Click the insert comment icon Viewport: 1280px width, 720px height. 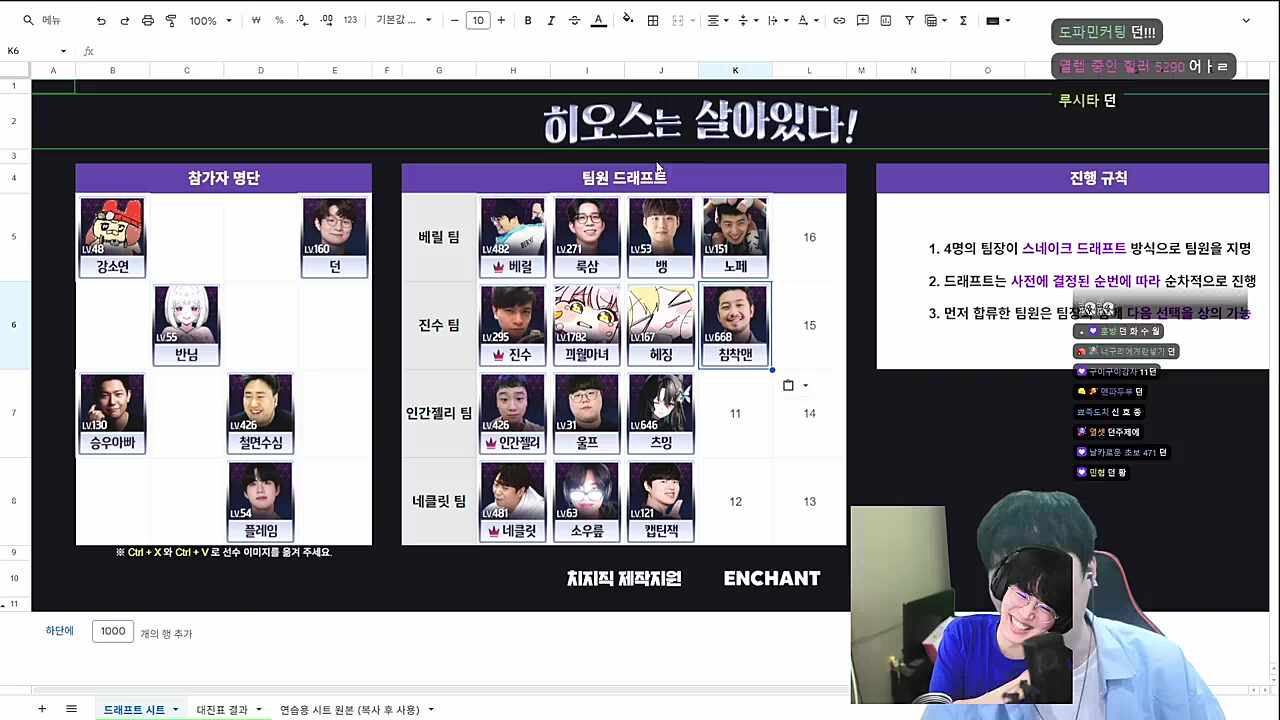tap(862, 20)
